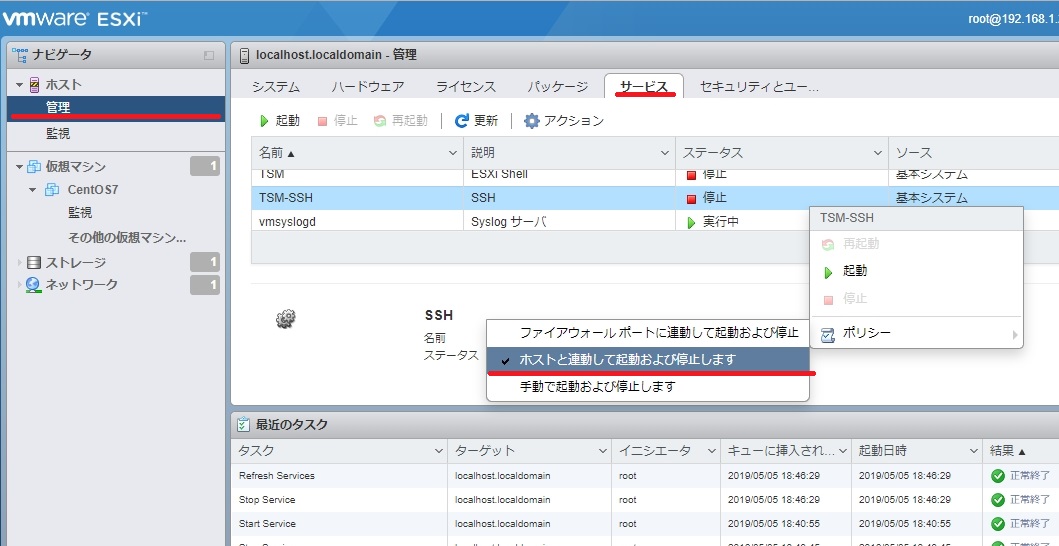Image resolution: width=1059 pixels, height=546 pixels.
Task: Click the success check icon for Stop Service task
Action: (x=998, y=500)
